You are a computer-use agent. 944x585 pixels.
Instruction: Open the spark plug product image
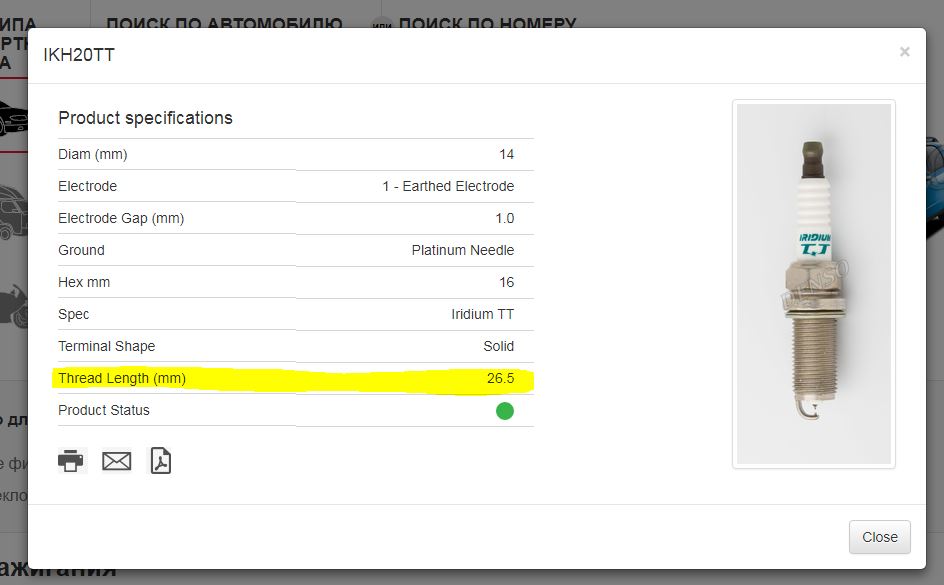[813, 284]
